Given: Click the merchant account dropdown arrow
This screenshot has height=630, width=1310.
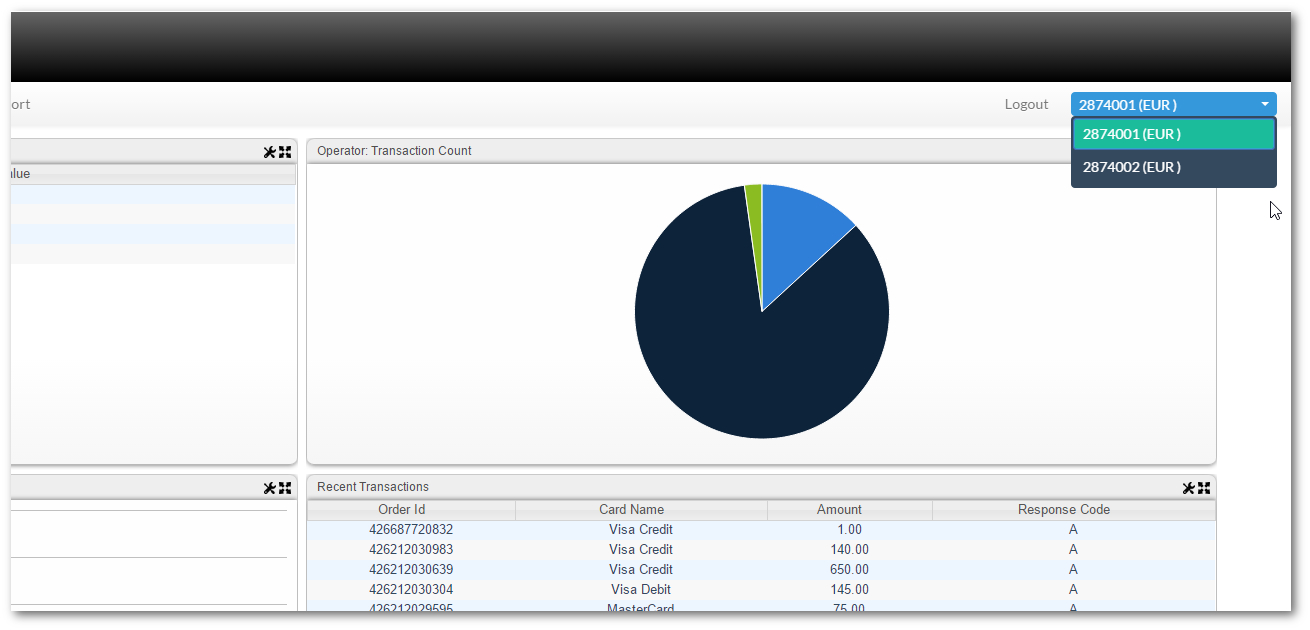Looking at the screenshot, I should [x=1265, y=104].
